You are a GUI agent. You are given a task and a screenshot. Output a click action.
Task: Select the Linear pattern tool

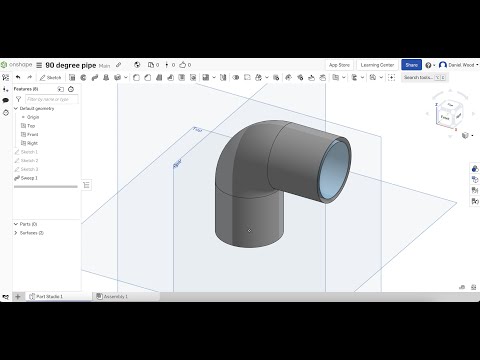206,77
